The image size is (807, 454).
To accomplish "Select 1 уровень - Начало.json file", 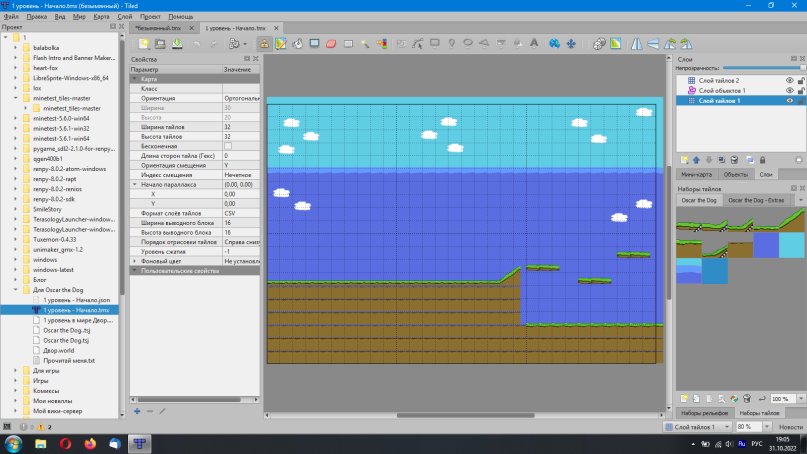I will tap(76, 300).
